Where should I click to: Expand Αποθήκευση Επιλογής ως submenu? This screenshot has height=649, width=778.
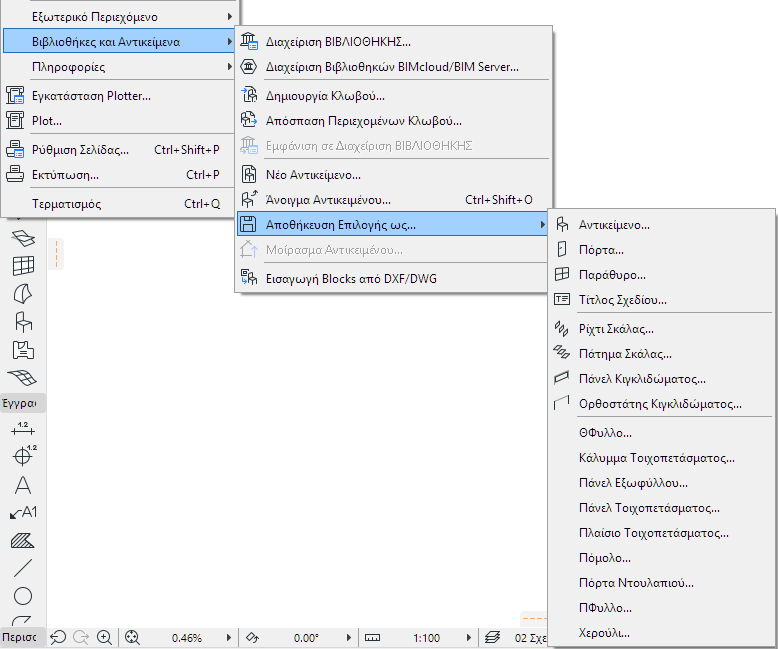(392, 225)
